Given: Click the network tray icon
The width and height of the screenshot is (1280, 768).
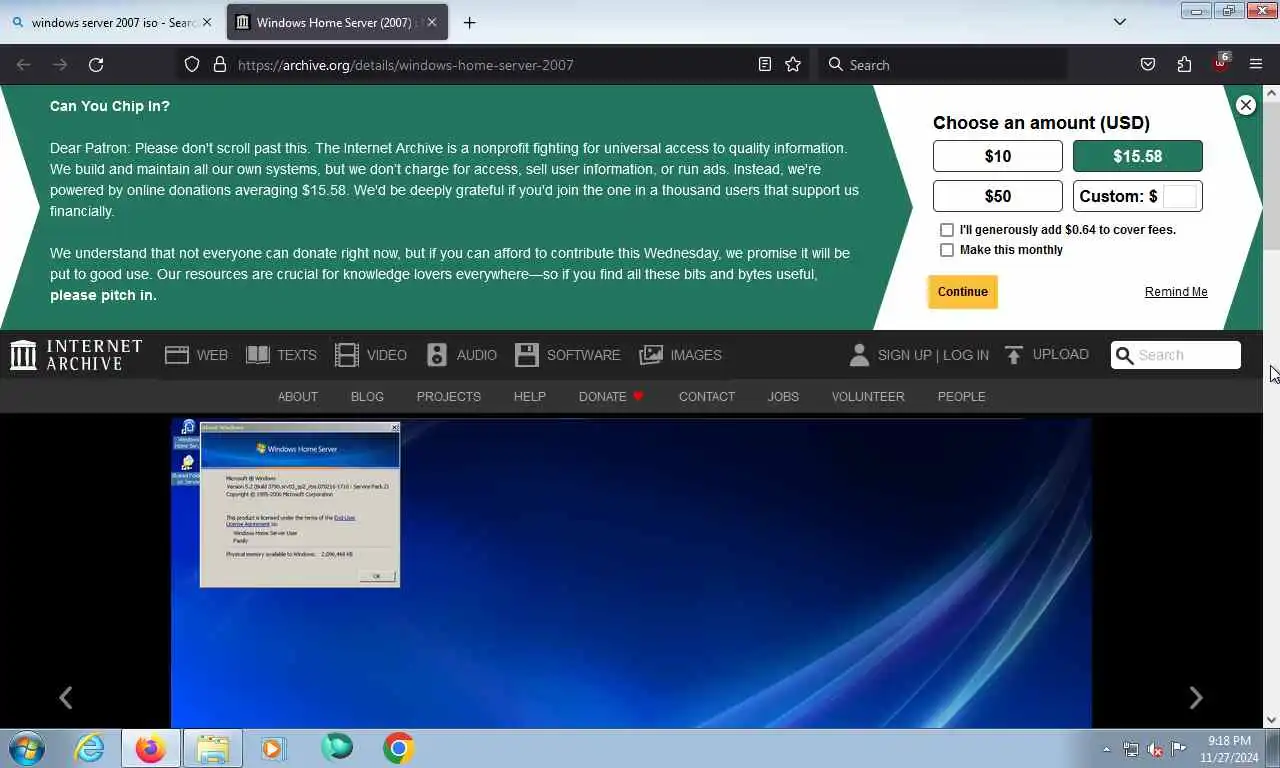Looking at the screenshot, I should click(x=1131, y=749).
